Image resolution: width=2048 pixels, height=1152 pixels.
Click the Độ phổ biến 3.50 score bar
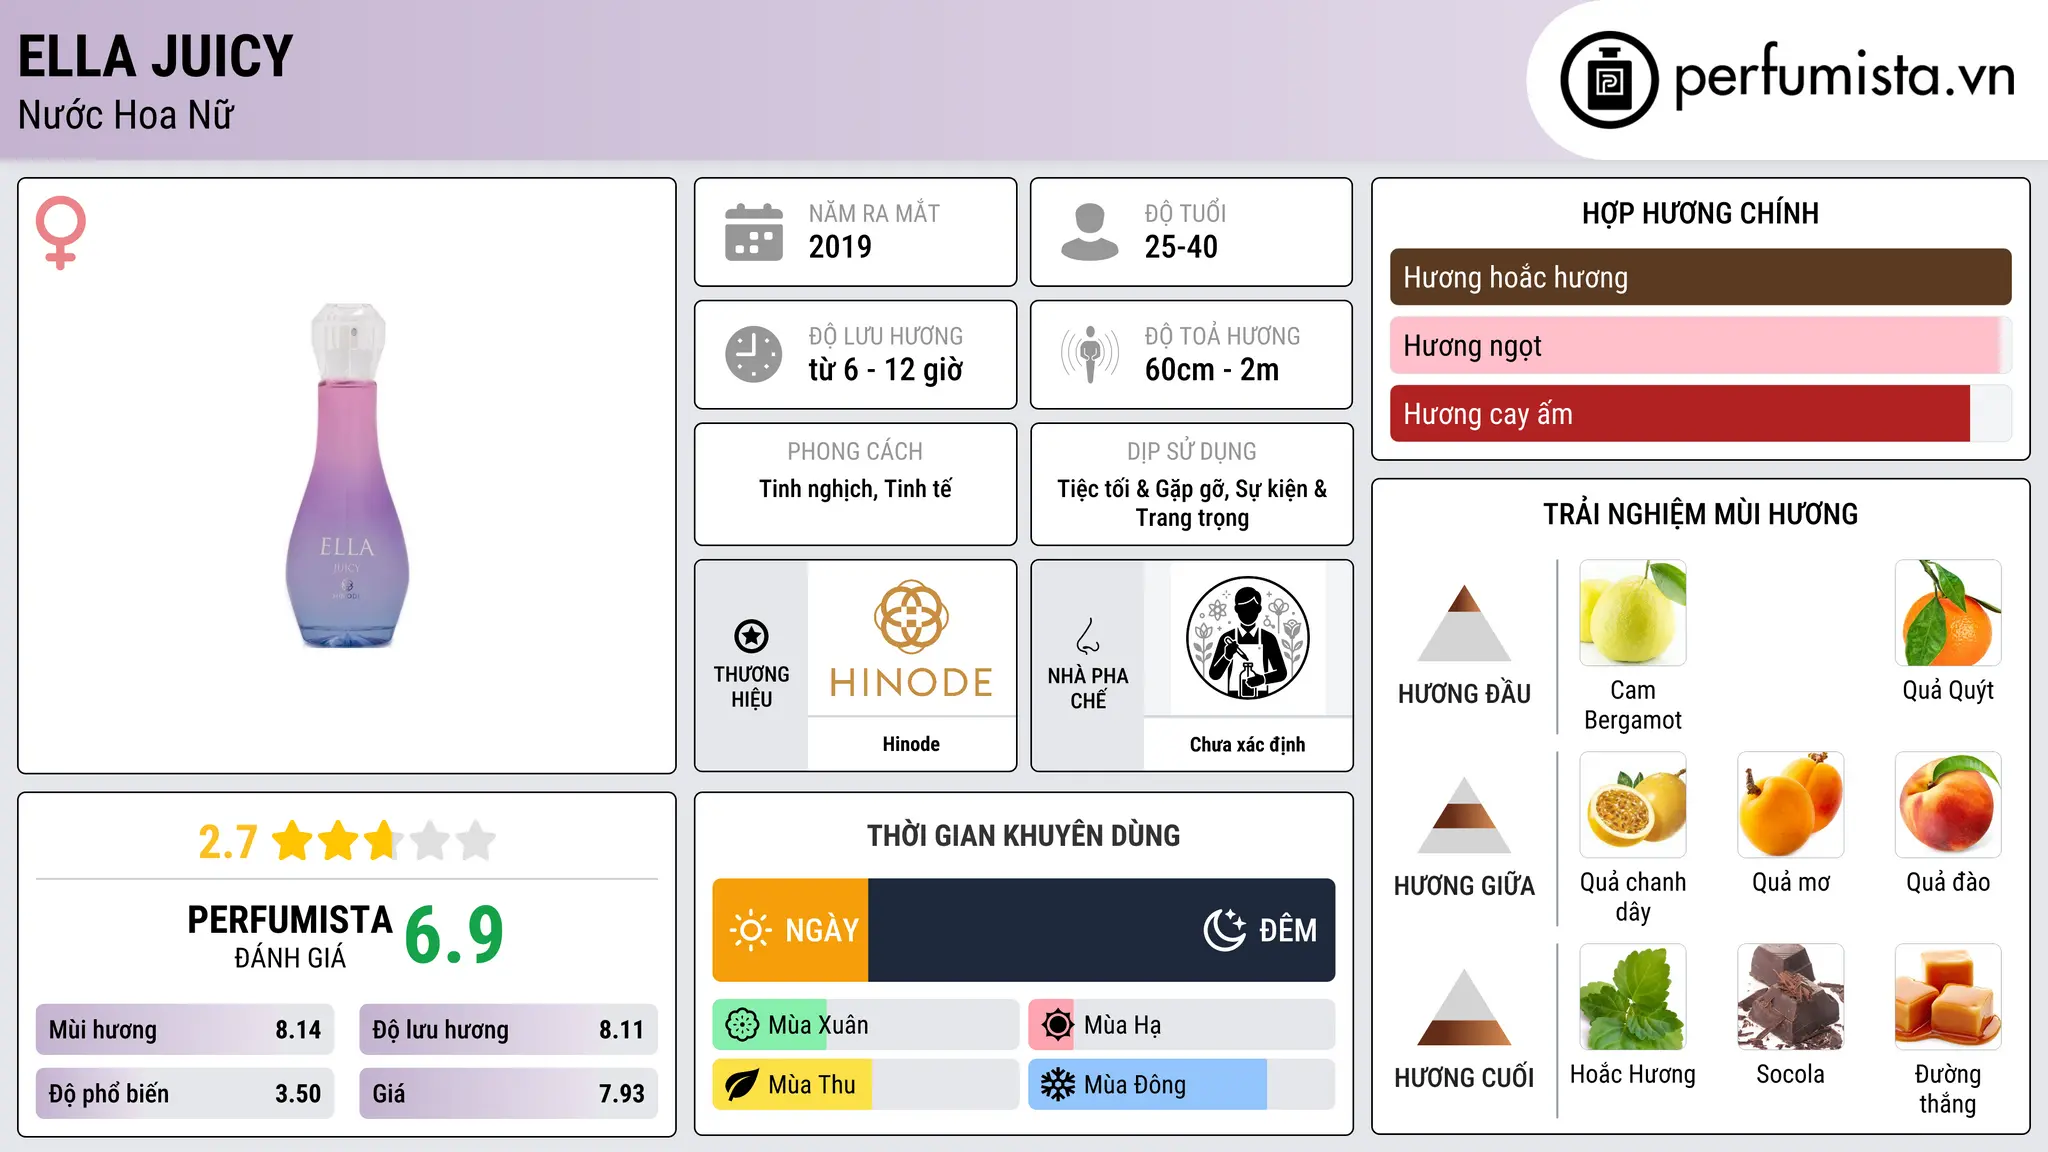[185, 1093]
